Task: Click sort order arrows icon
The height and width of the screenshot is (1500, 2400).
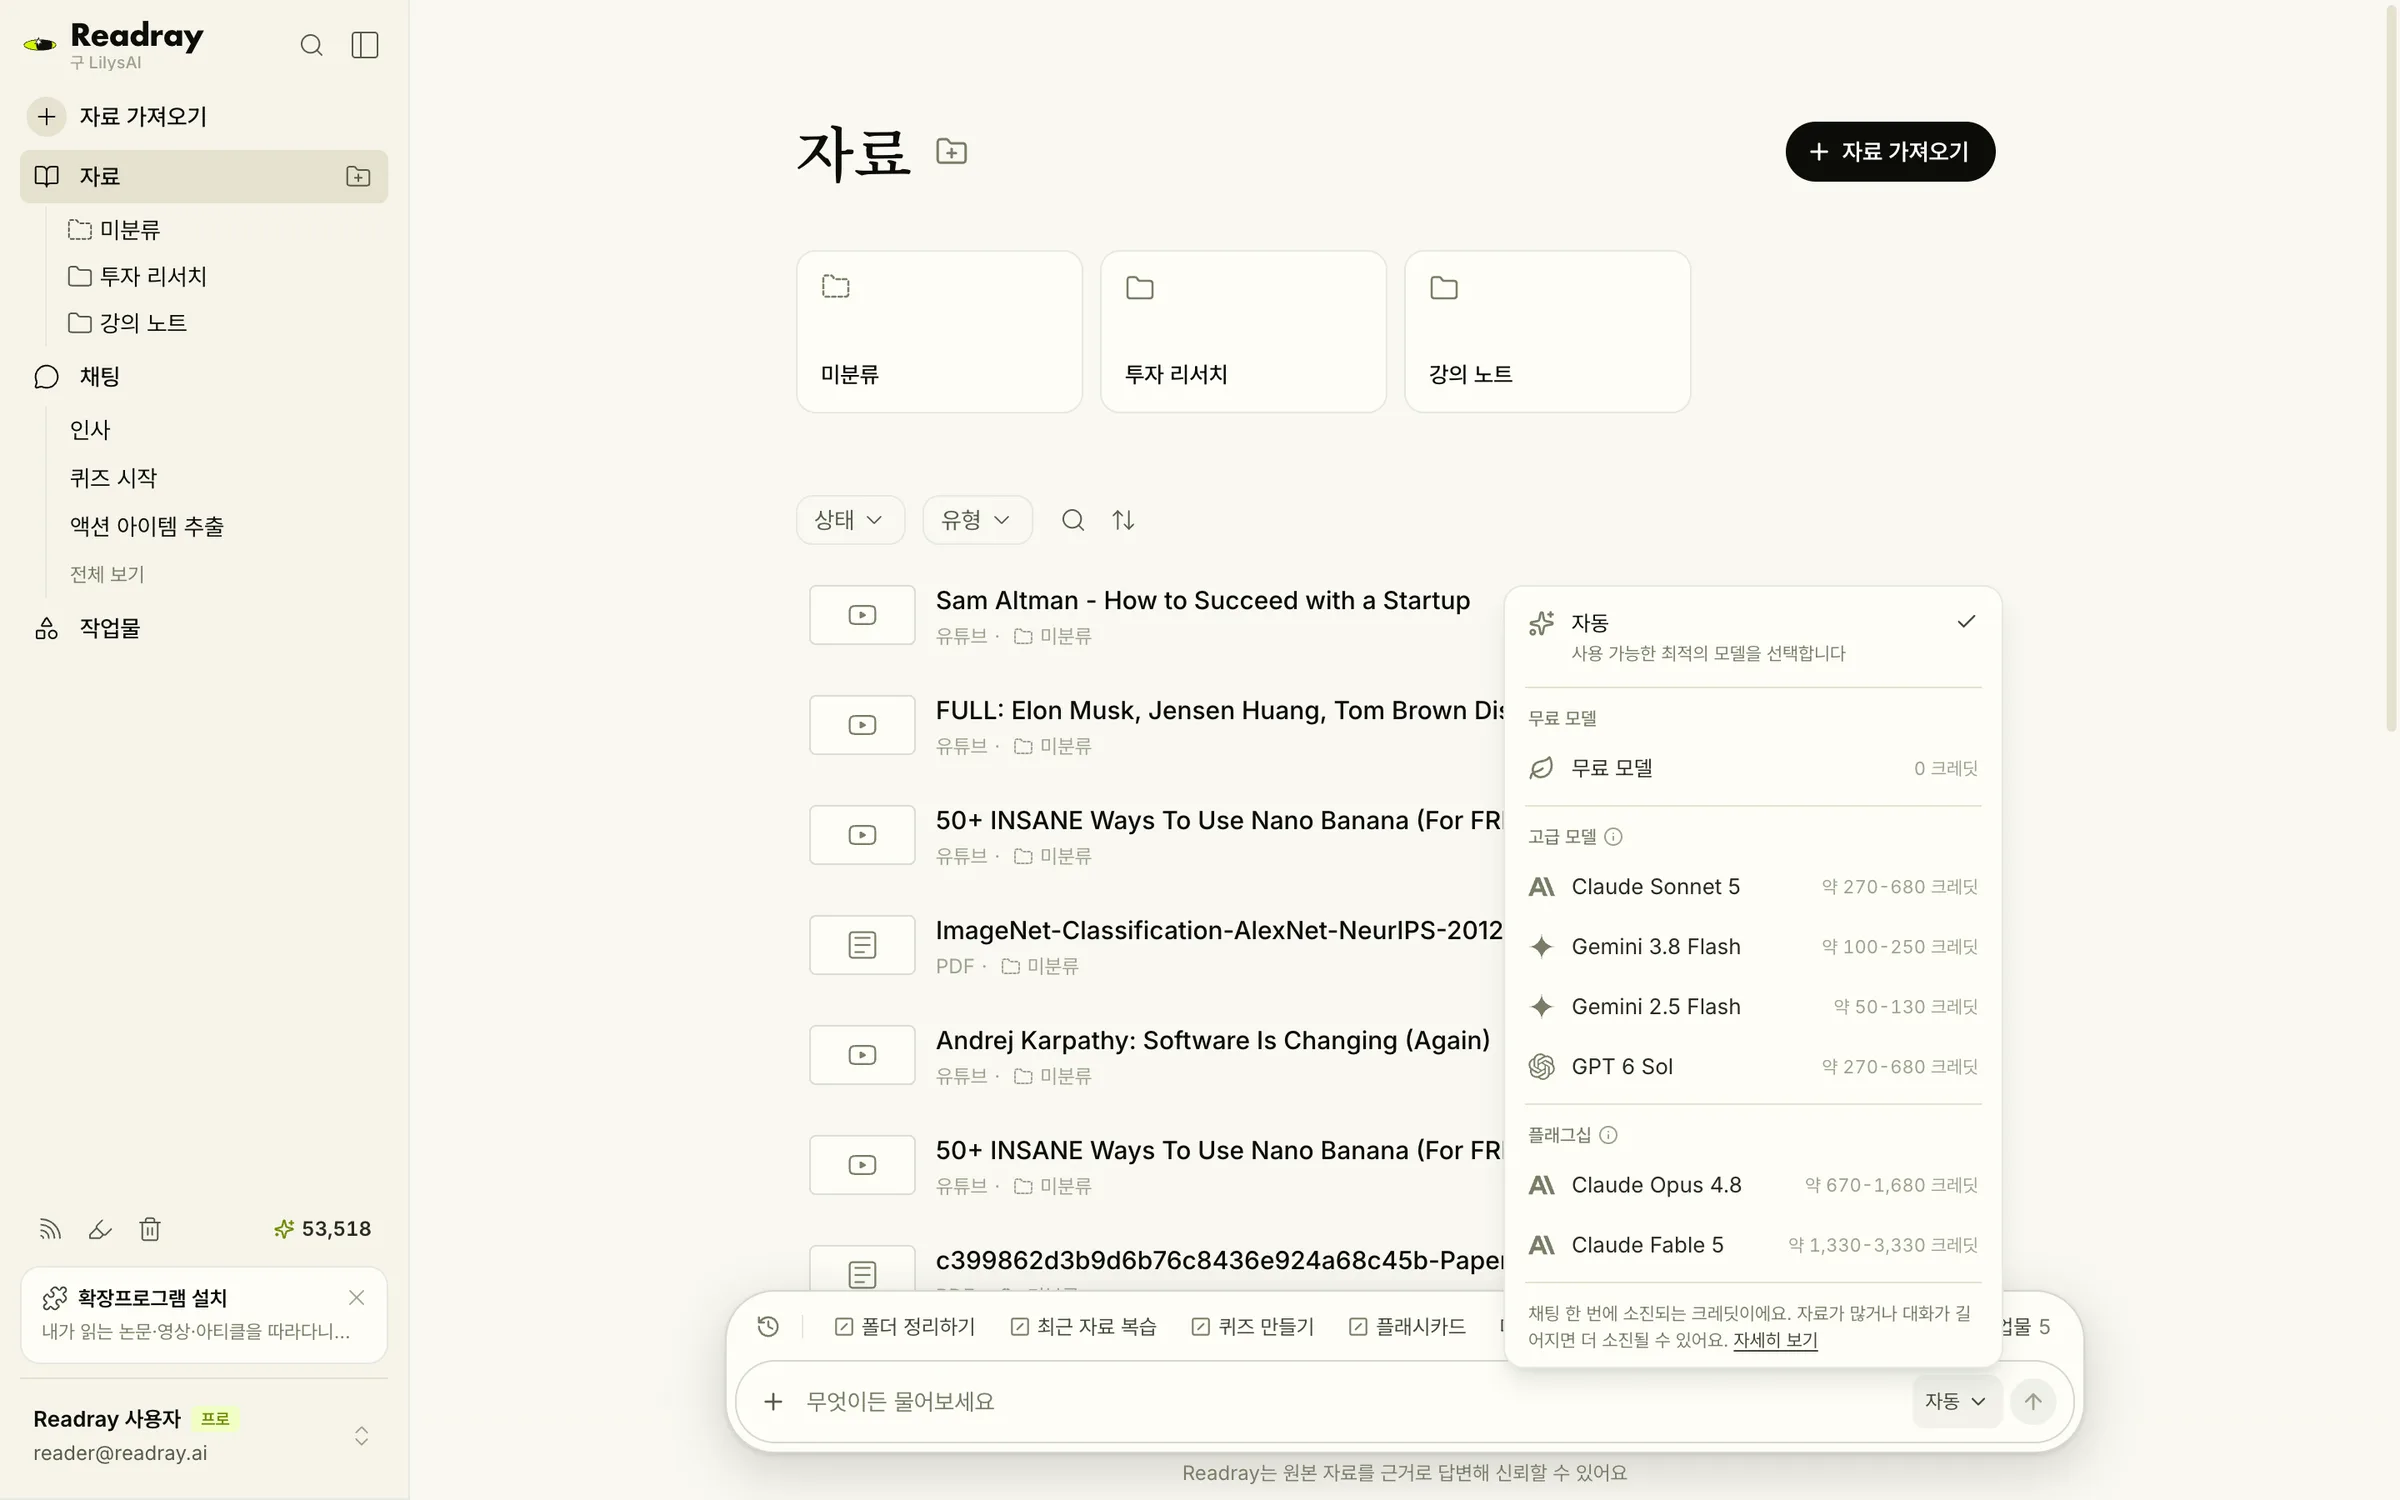Action: pos(1123,520)
